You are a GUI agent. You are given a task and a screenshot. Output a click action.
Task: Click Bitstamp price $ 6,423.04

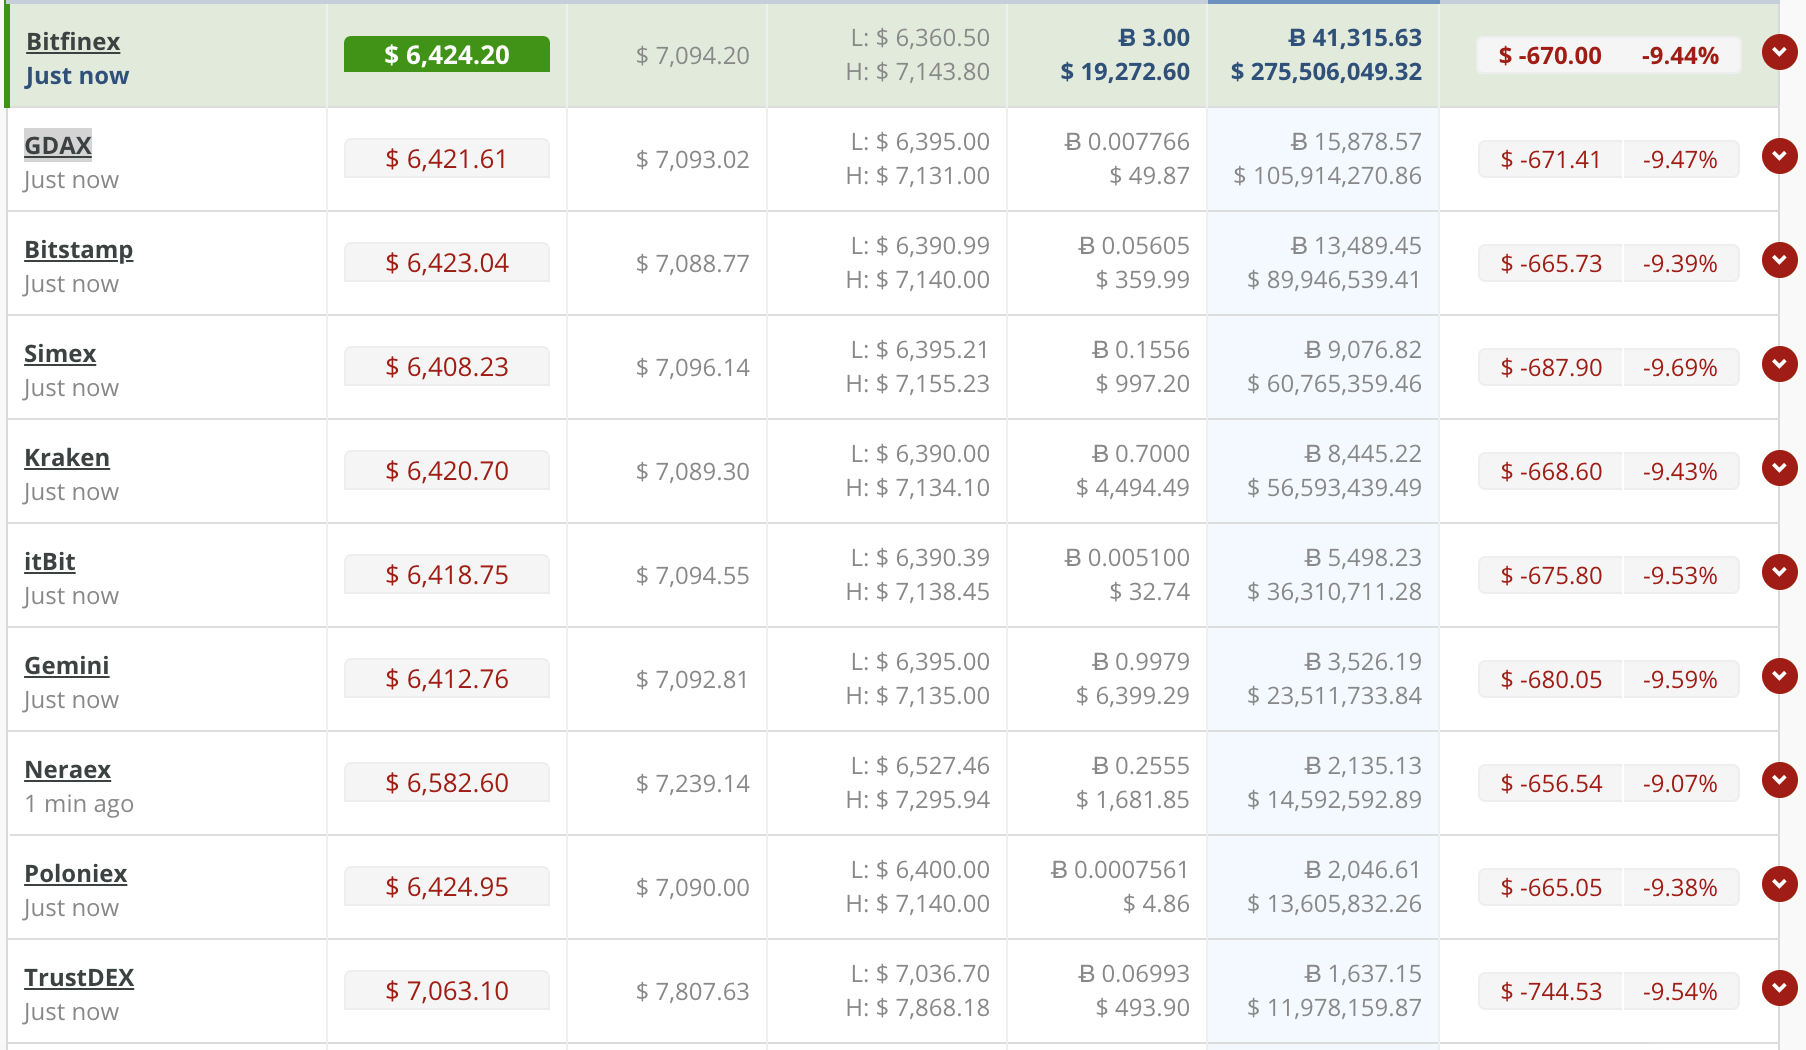point(447,263)
